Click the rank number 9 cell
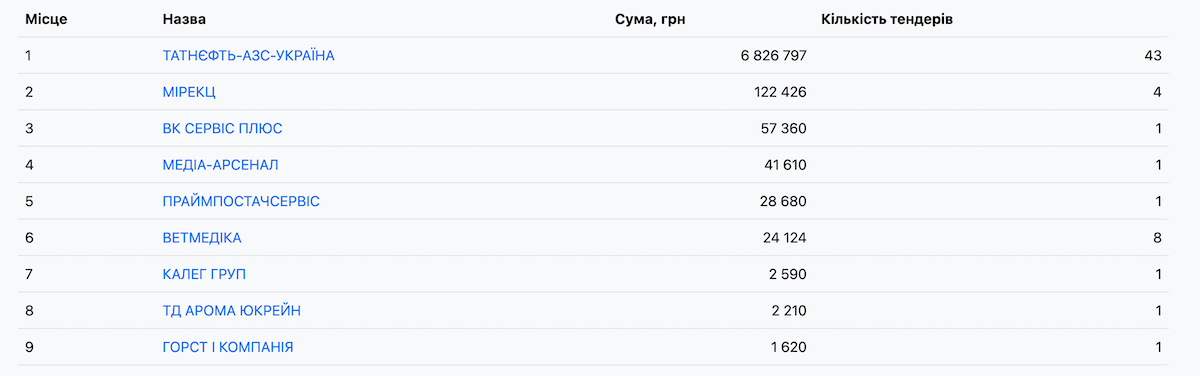This screenshot has width=1200, height=376. pos(30,347)
